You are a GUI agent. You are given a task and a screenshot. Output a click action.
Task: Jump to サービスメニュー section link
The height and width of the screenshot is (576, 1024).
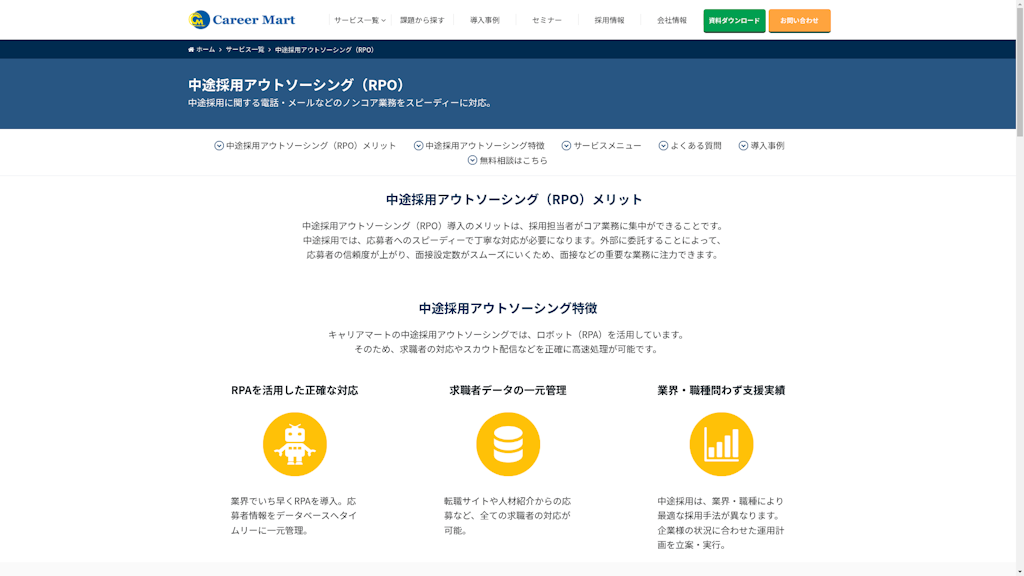click(607, 146)
